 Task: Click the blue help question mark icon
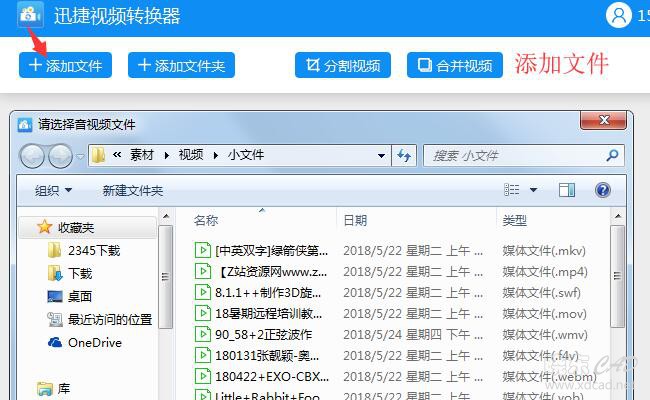(x=602, y=190)
